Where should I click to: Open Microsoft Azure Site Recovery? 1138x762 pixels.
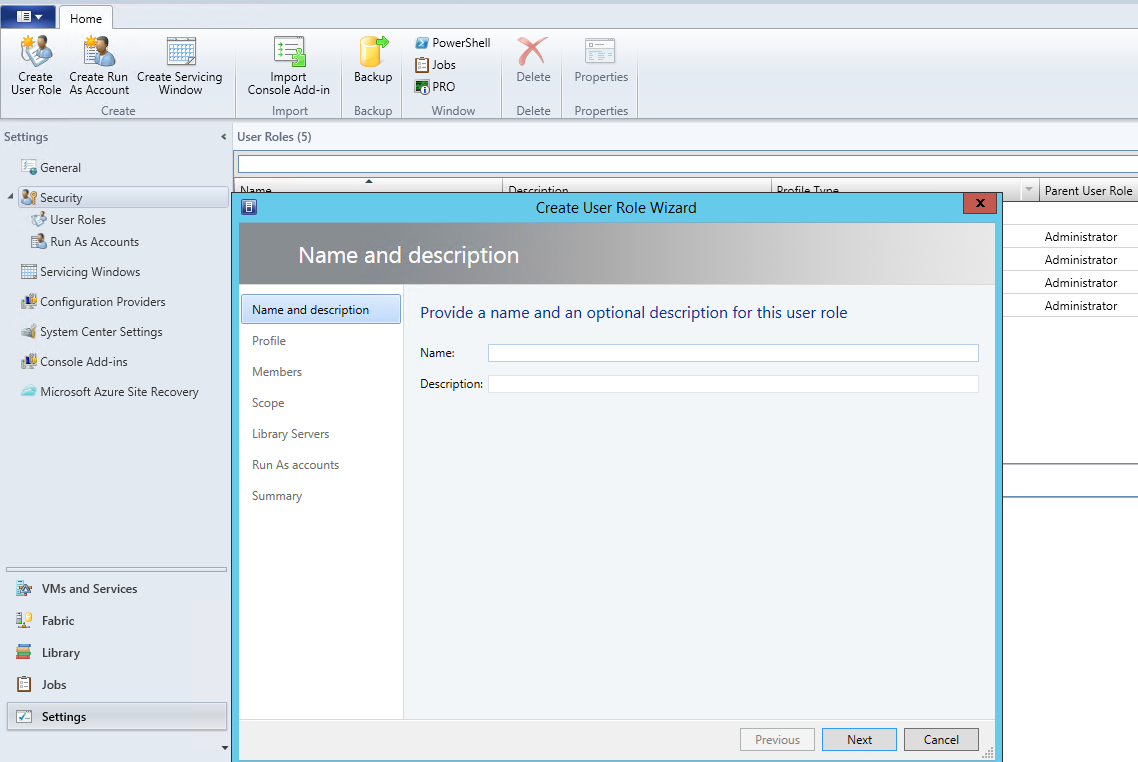(110, 392)
